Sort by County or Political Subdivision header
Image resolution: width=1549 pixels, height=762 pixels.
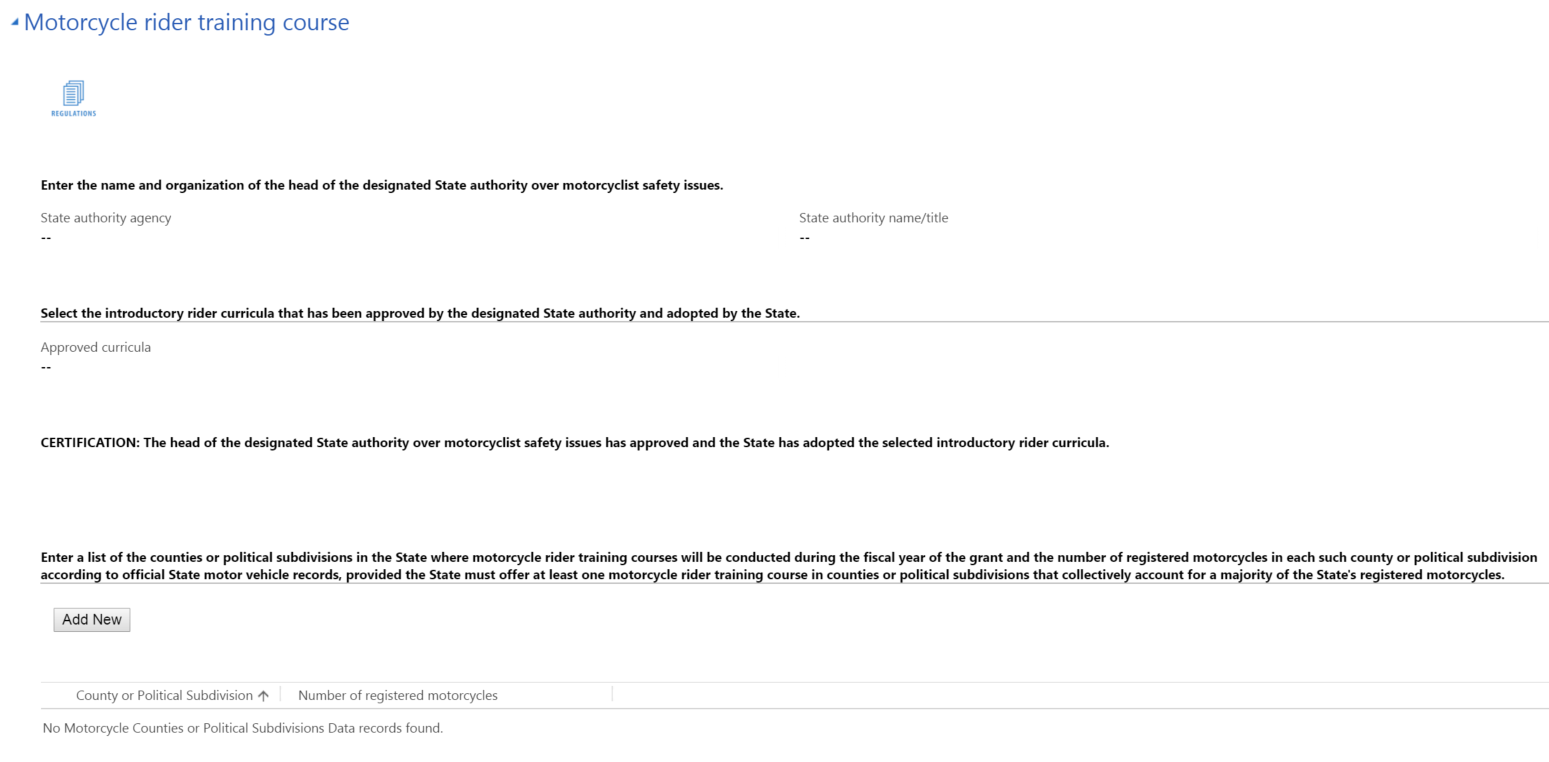click(164, 695)
